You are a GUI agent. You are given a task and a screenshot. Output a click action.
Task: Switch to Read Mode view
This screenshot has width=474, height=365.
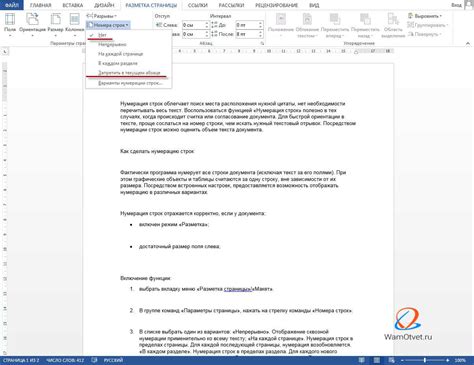(362, 360)
